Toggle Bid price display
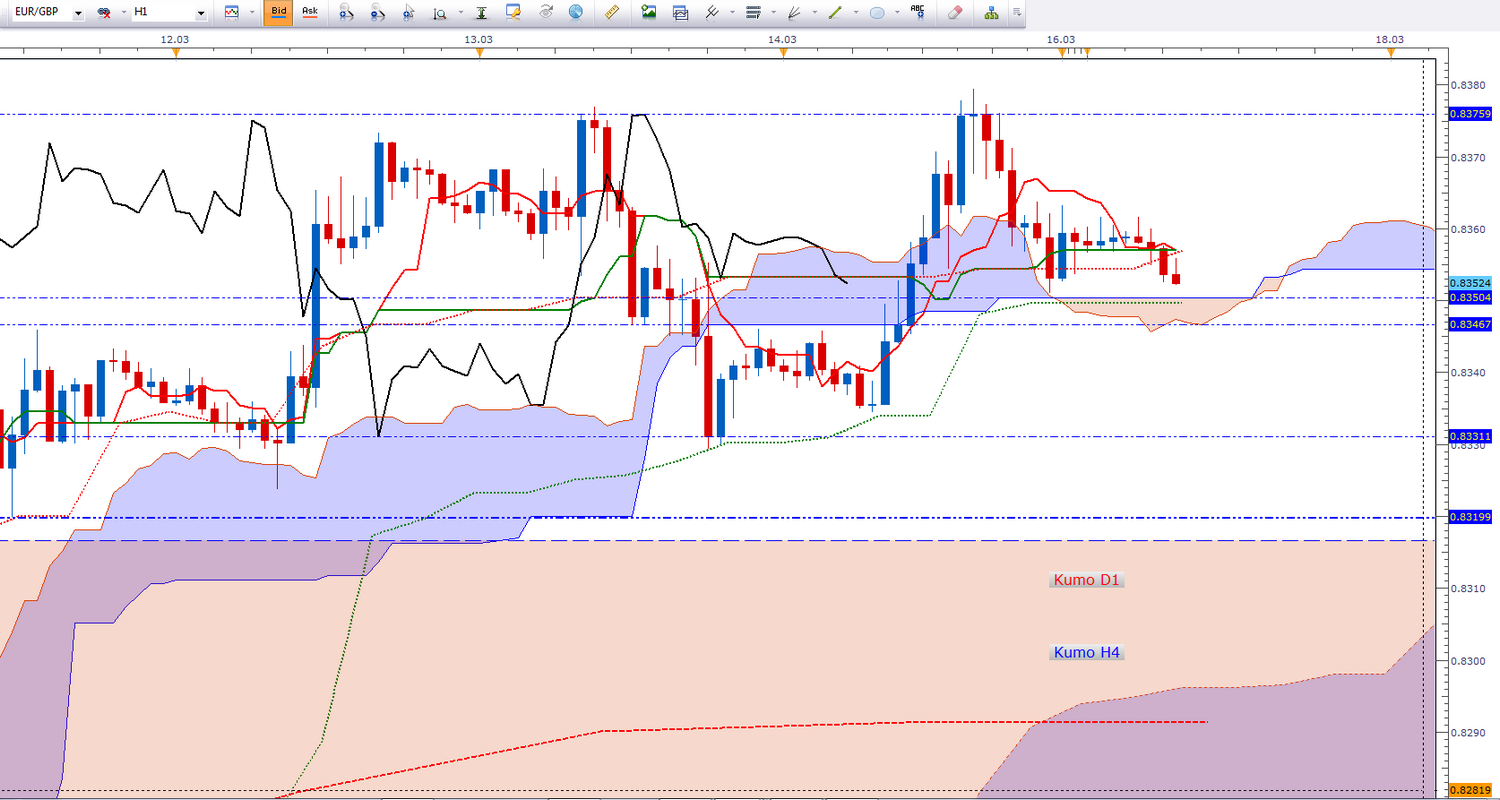Screen dimensions: 1500x800 pyautogui.click(x=278, y=13)
